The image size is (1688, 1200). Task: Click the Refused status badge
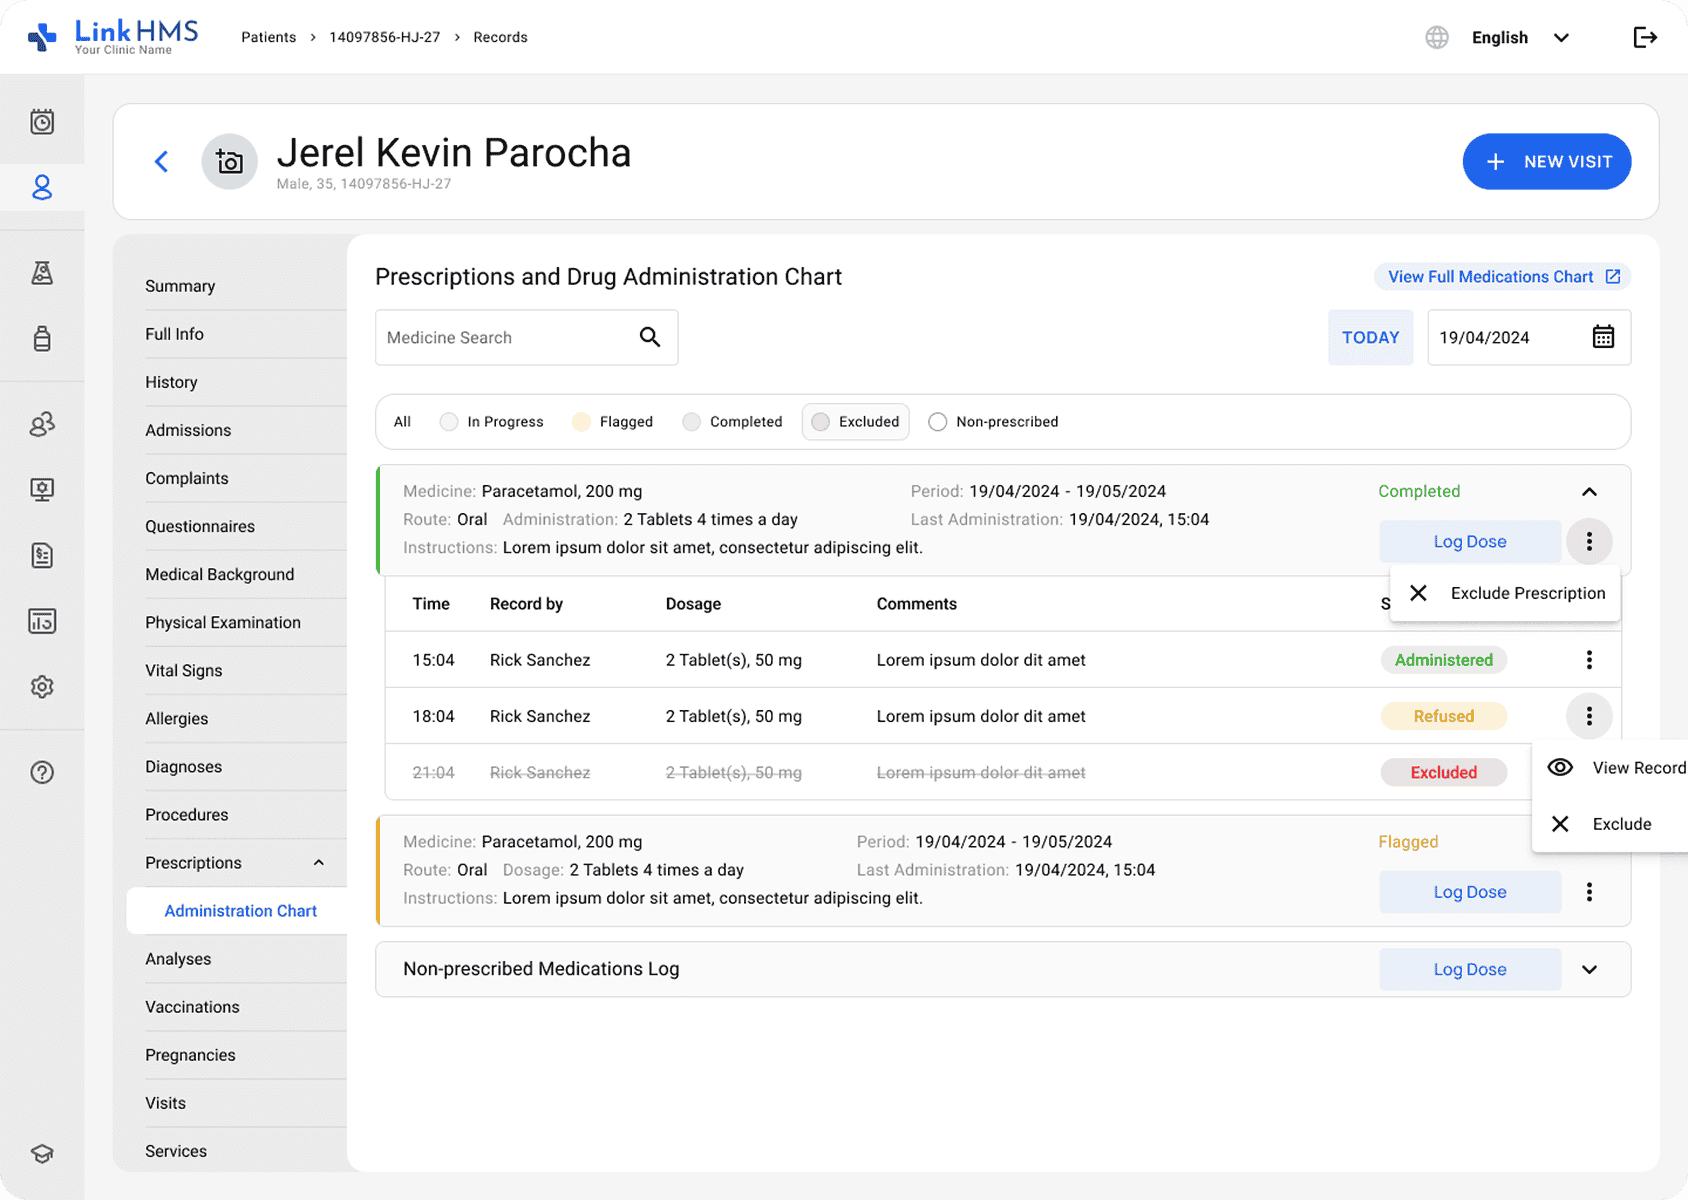pyautogui.click(x=1443, y=716)
